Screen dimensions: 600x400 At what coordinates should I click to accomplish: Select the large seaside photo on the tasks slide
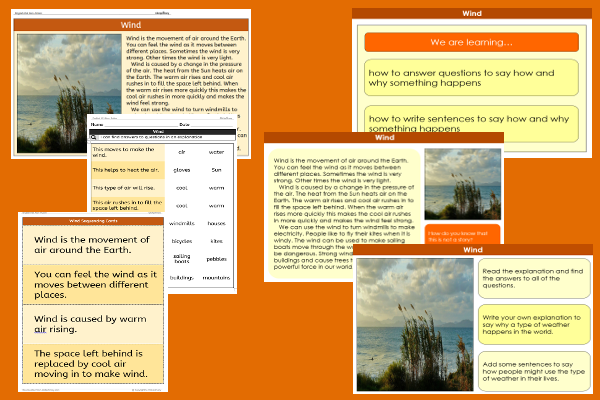point(415,325)
